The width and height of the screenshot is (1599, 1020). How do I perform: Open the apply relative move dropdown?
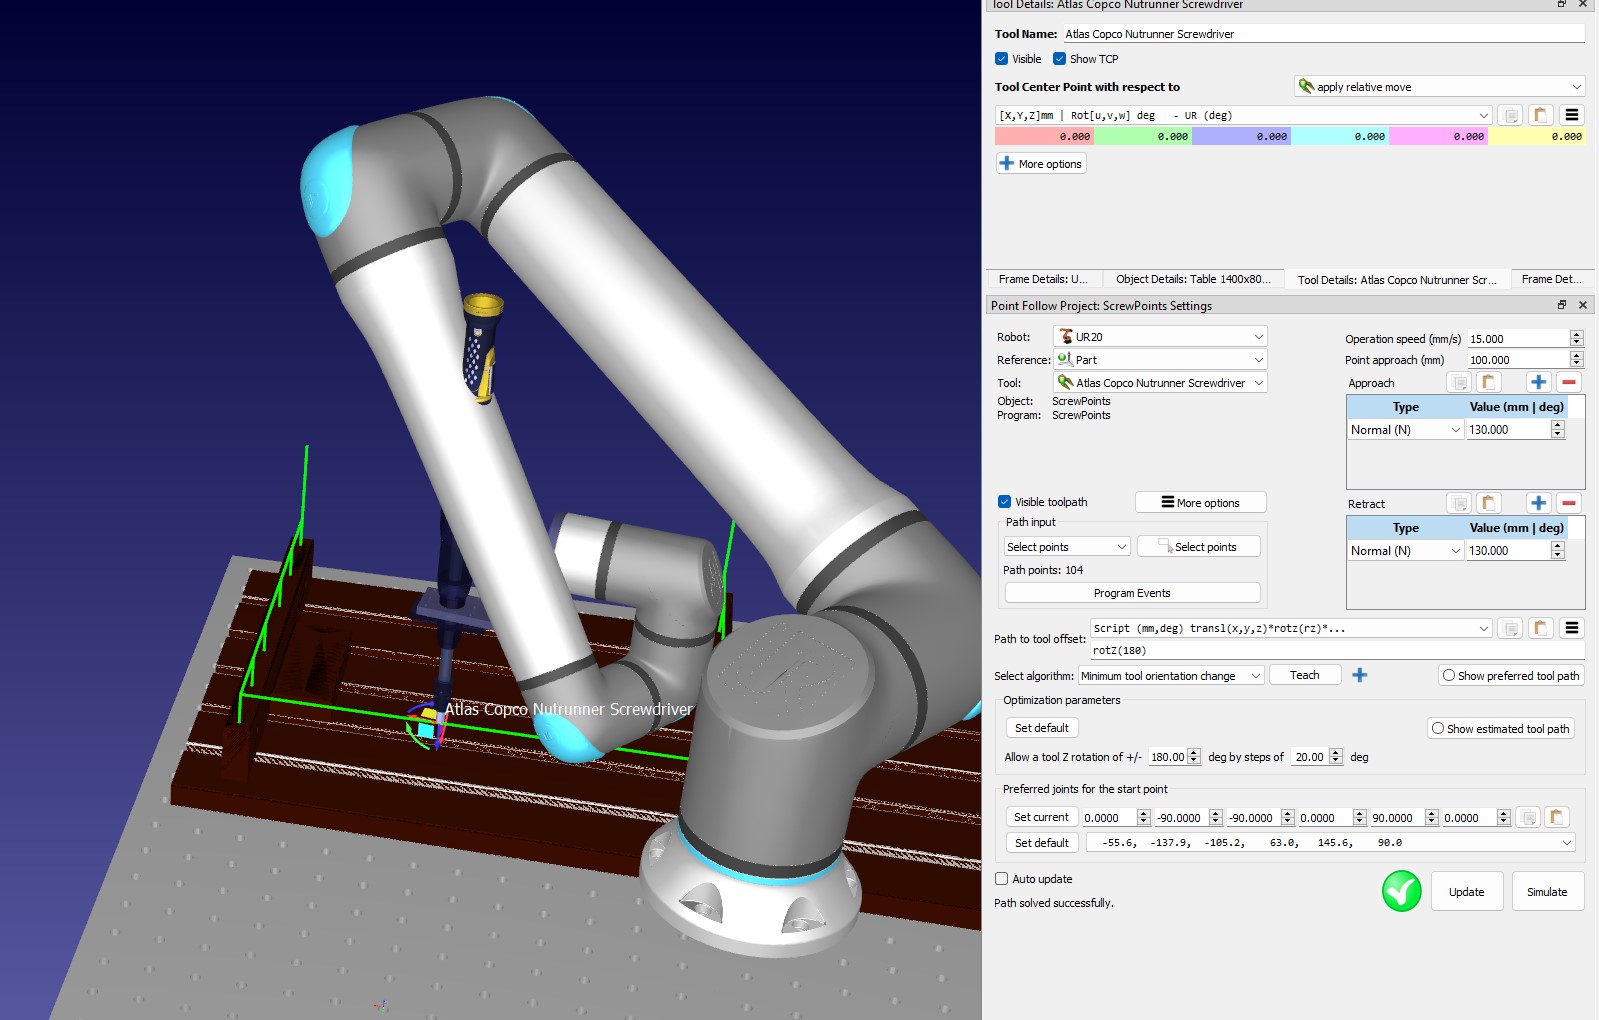pyautogui.click(x=1439, y=87)
